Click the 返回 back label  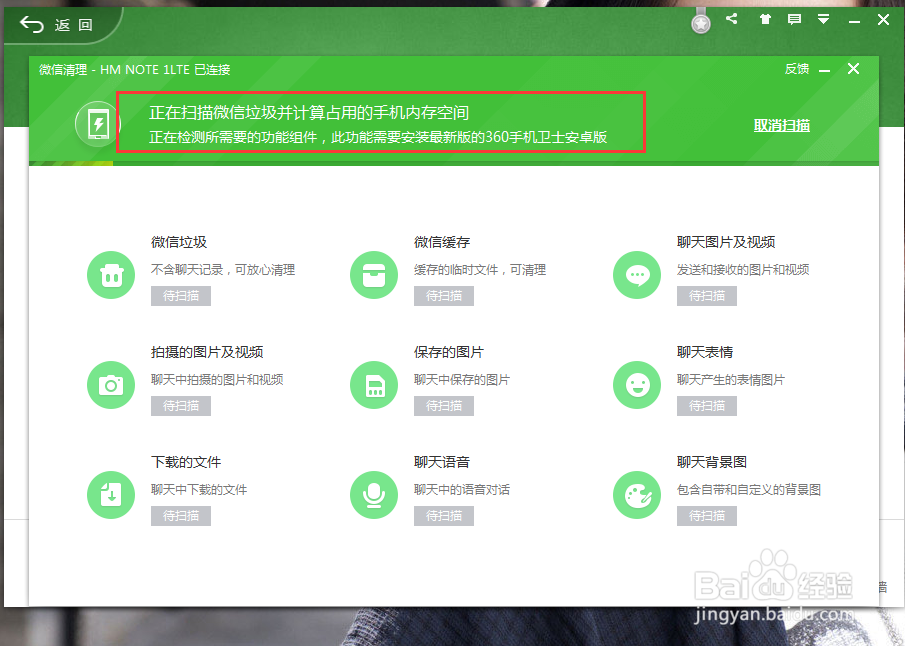click(x=73, y=25)
